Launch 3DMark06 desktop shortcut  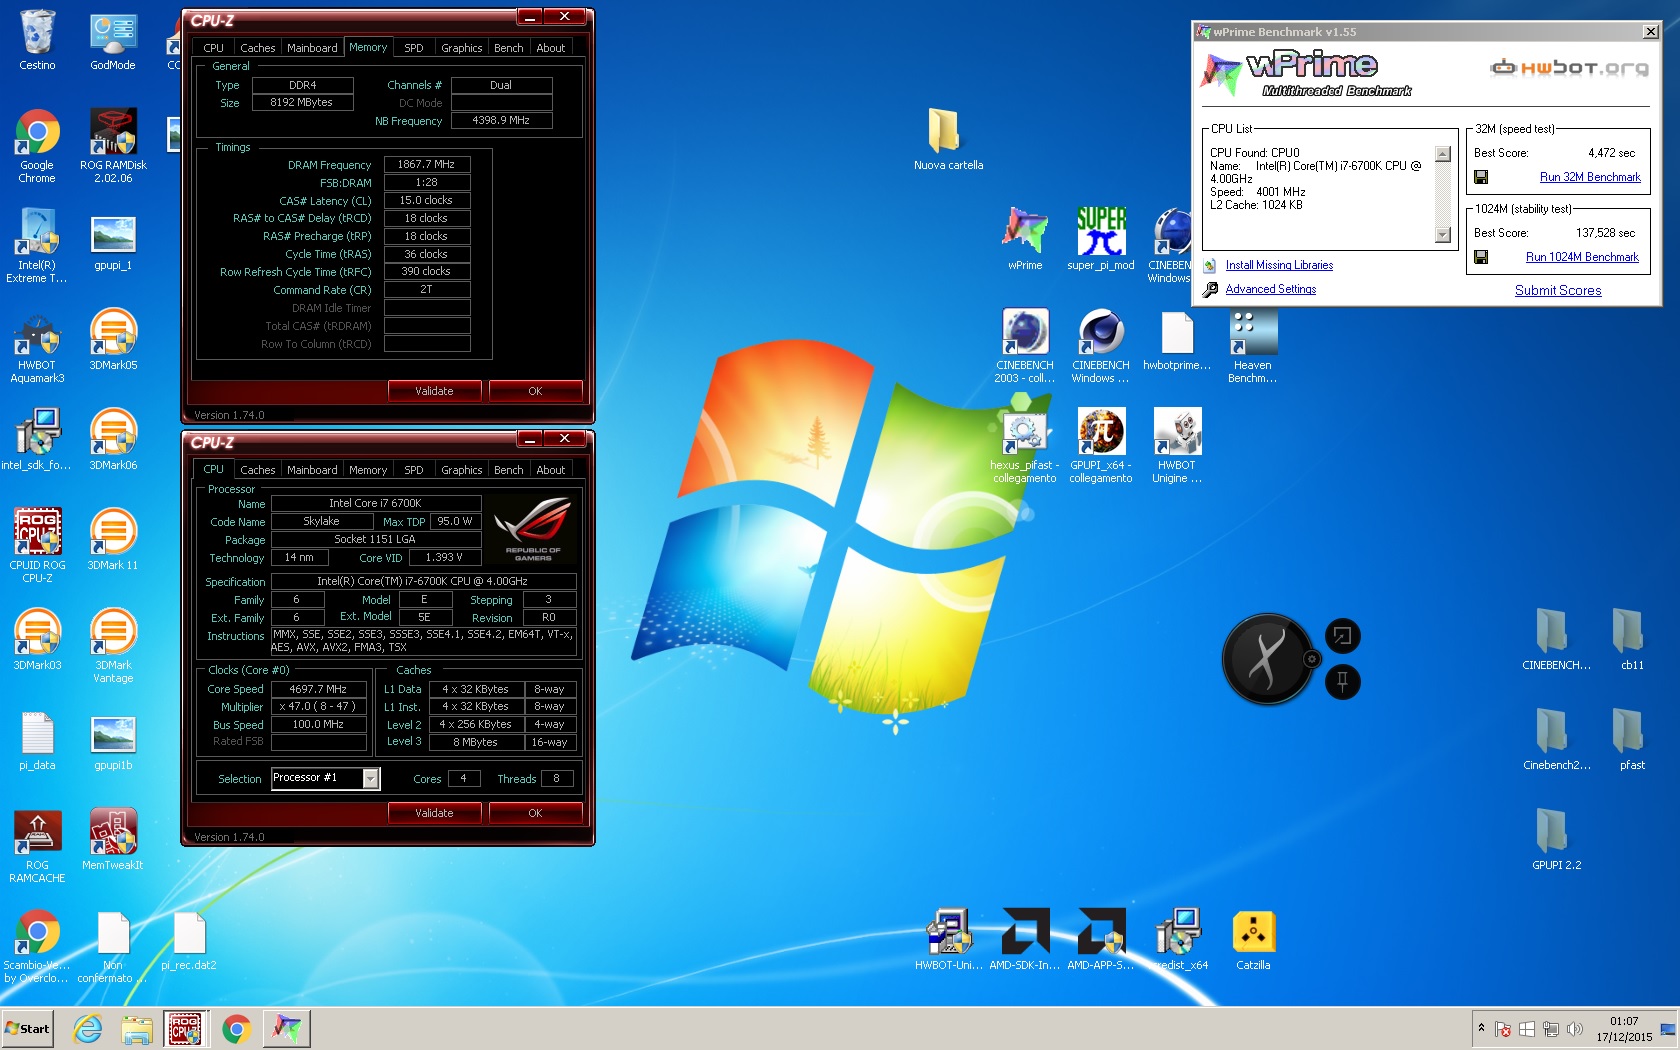[x=113, y=440]
